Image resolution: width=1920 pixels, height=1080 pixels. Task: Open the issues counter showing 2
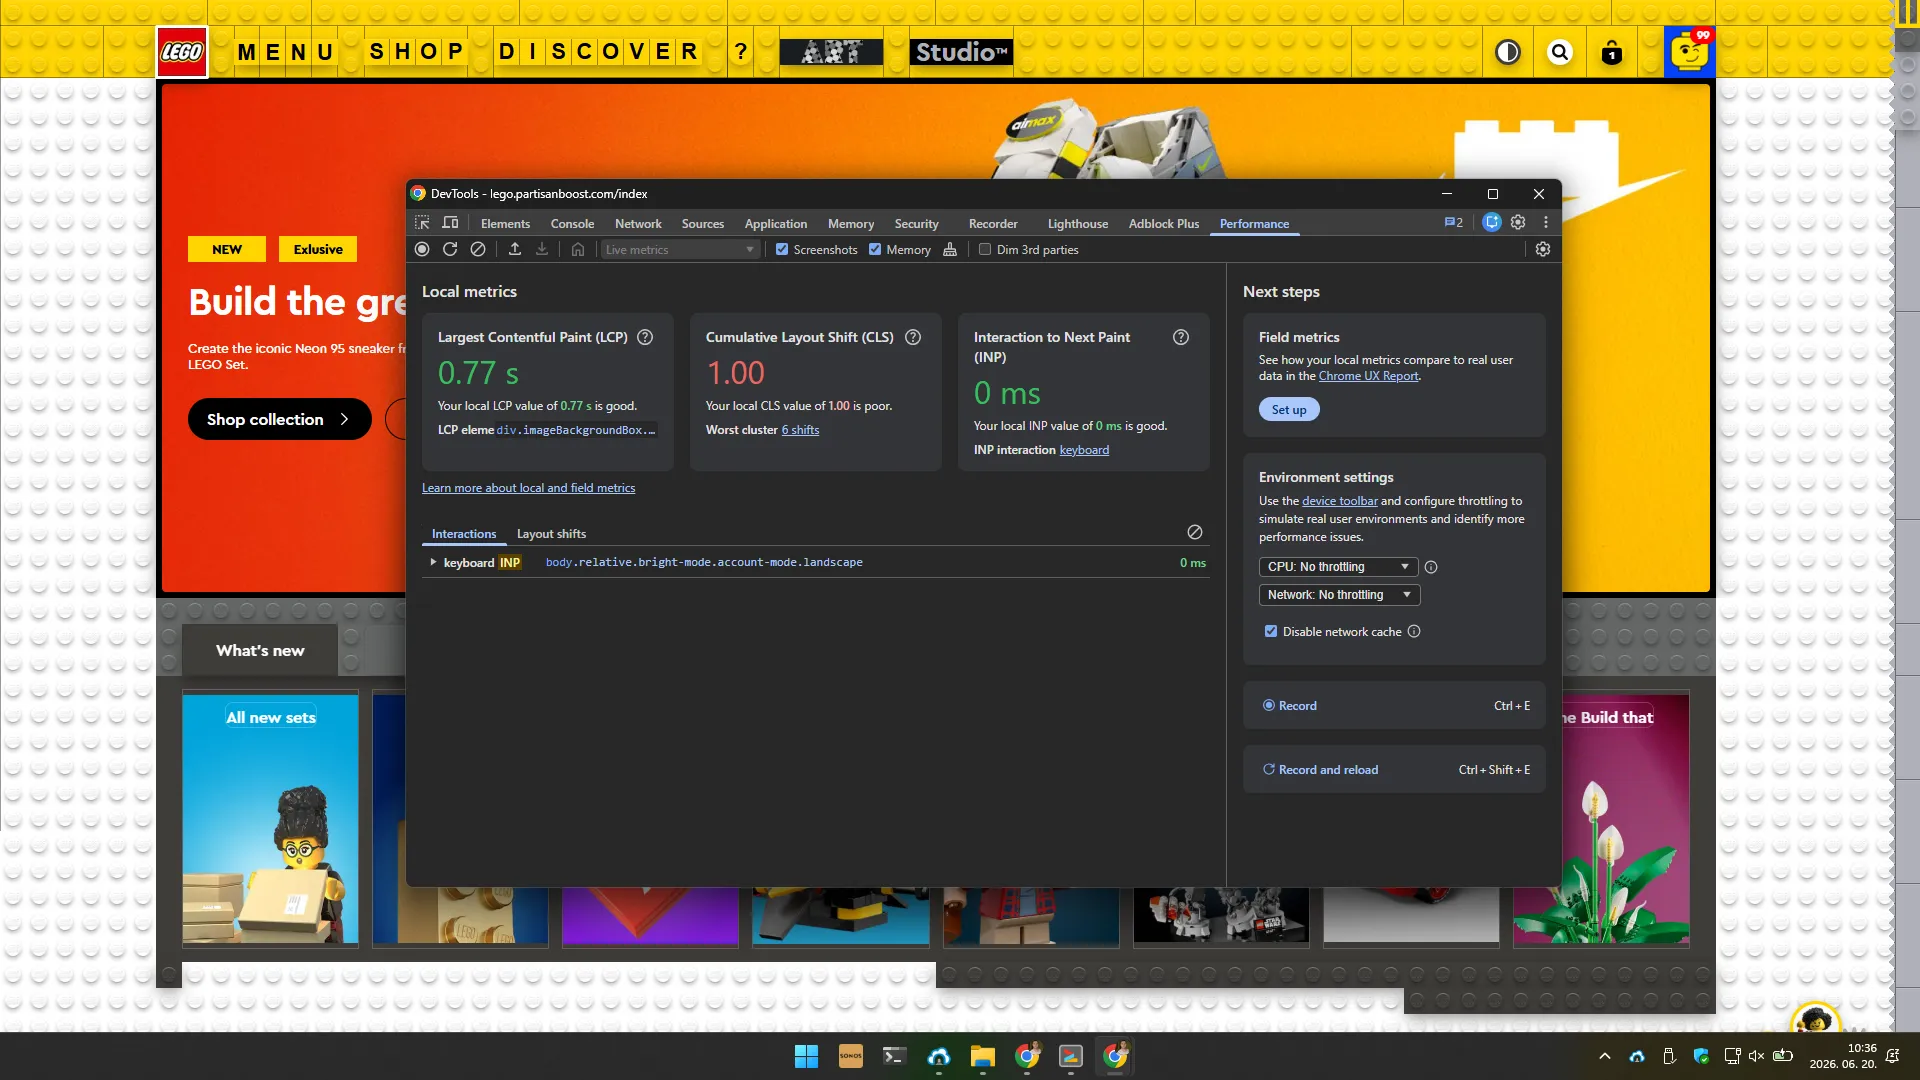pos(1454,223)
